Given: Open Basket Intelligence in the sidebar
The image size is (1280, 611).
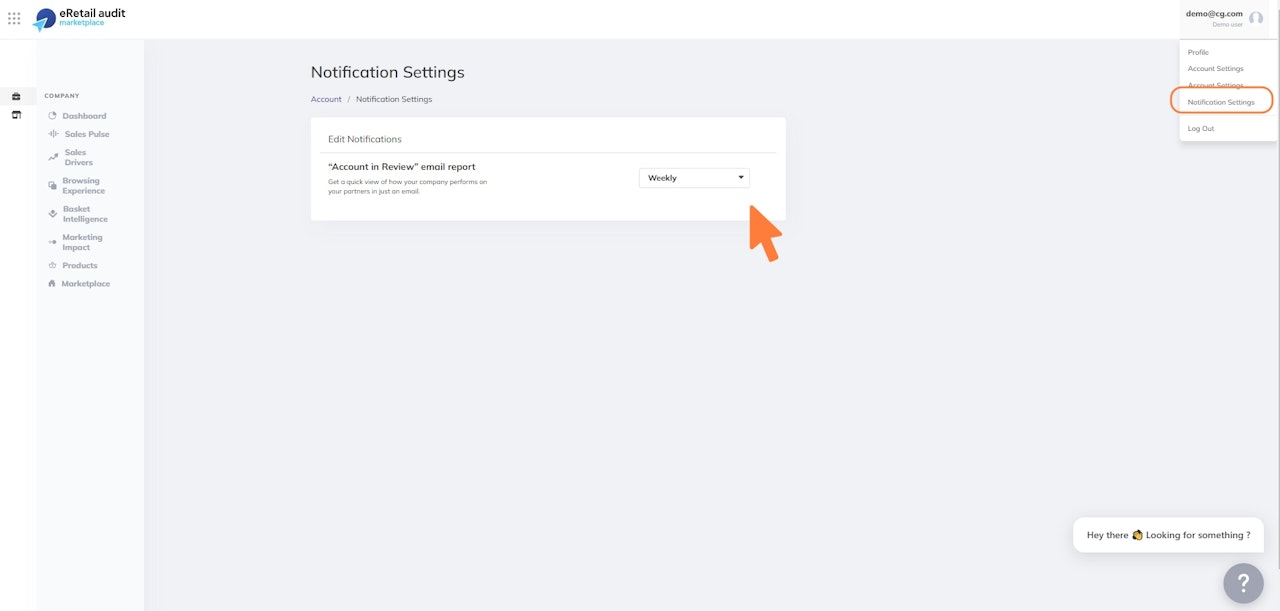Looking at the screenshot, I should [85, 214].
